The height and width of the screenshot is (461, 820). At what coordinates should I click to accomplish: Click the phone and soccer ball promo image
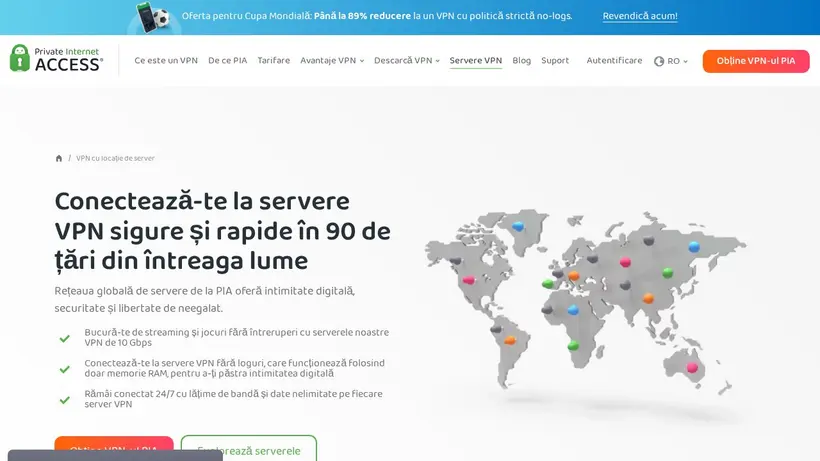click(153, 17)
